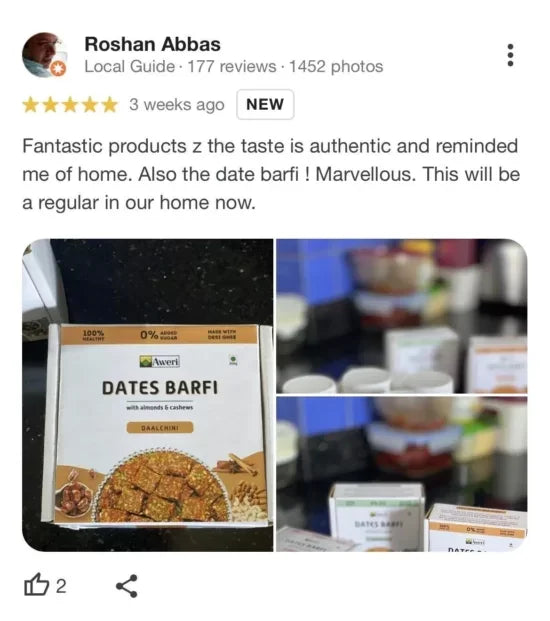This screenshot has width=550, height=621.
Task: Open reviewer name Roshan Abbas
Action: [x=152, y=44]
